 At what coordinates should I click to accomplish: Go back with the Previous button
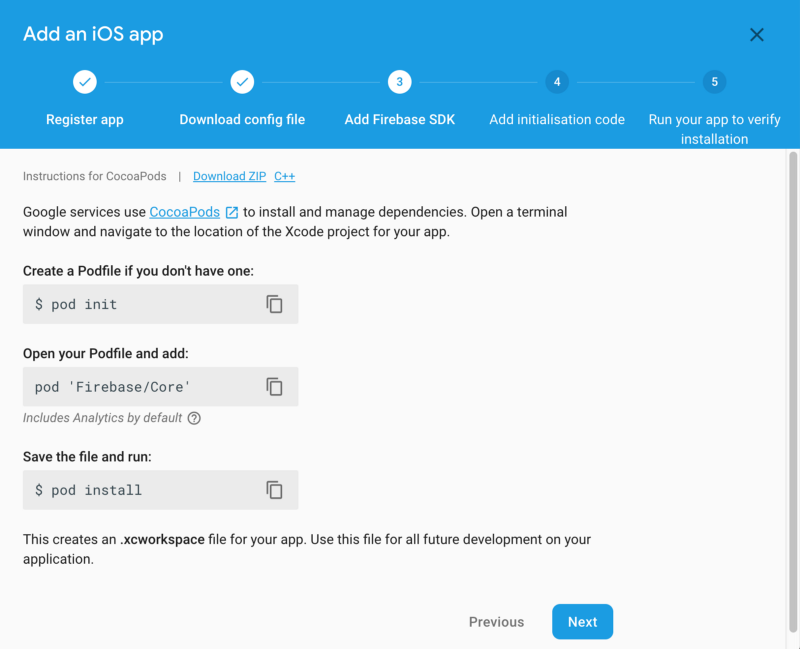[496, 622]
